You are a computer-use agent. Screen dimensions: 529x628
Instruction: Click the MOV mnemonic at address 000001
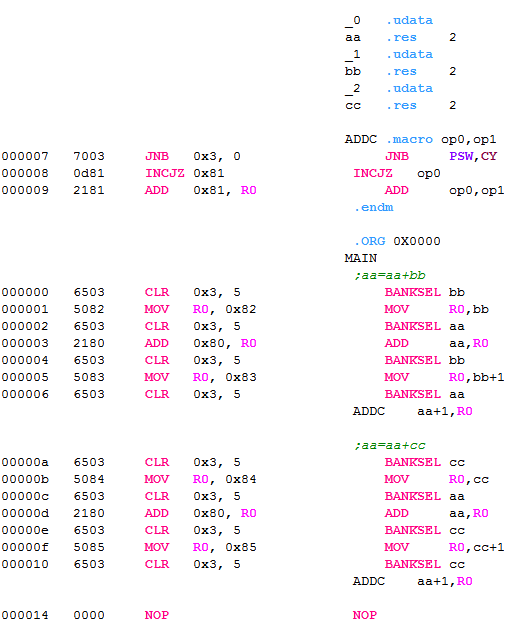click(157, 309)
